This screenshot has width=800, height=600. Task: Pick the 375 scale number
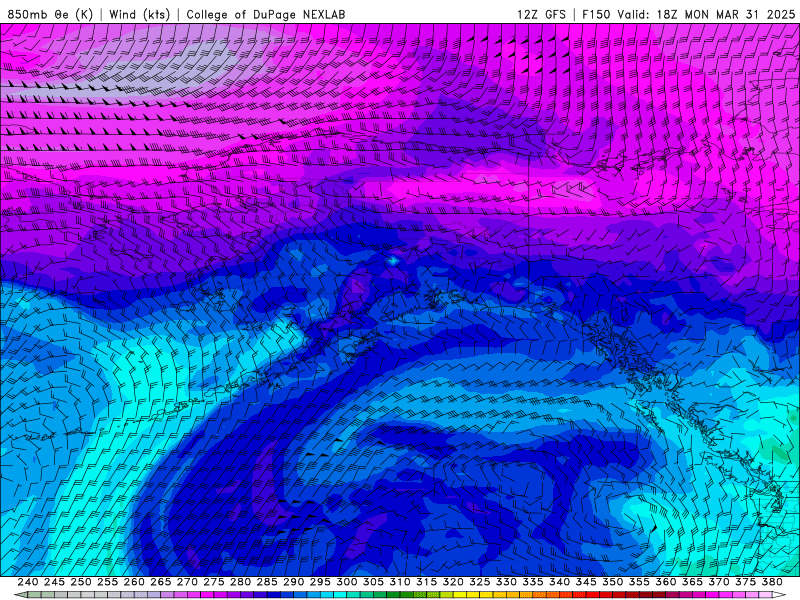coord(745,582)
